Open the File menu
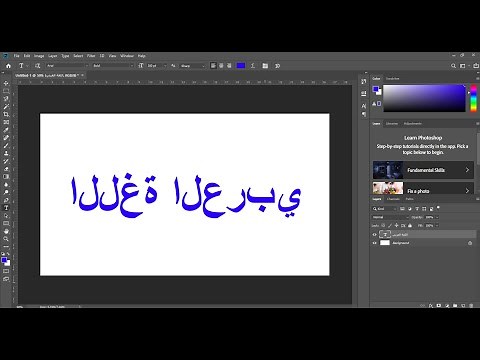 (16, 56)
